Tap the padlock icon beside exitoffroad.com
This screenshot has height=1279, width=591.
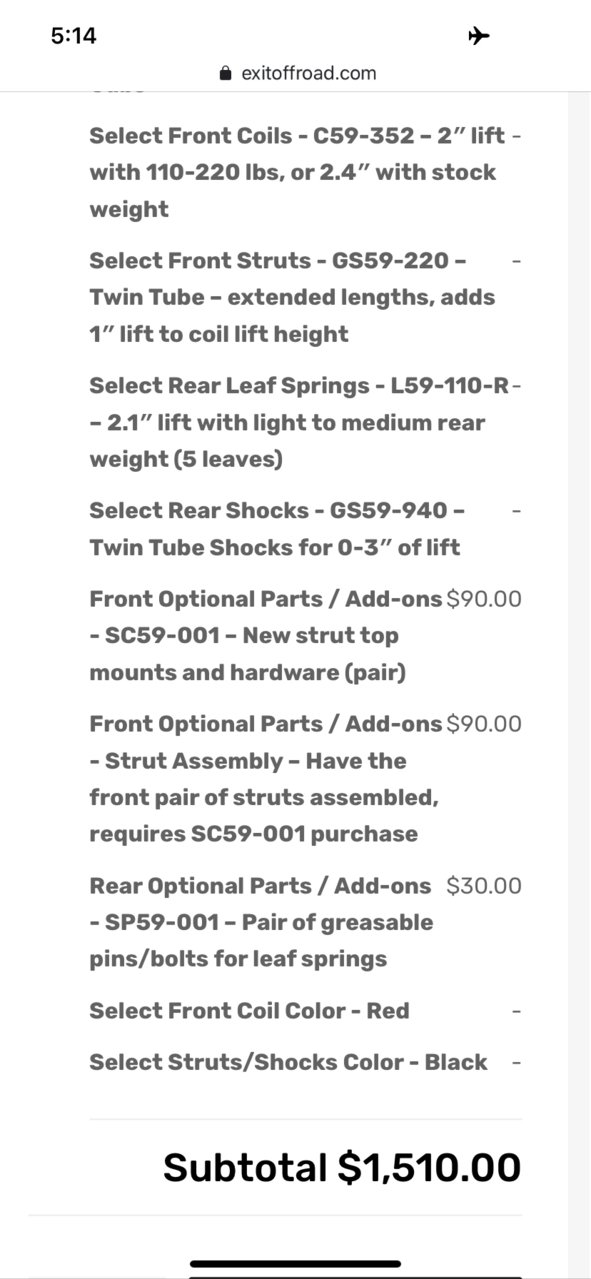click(225, 73)
